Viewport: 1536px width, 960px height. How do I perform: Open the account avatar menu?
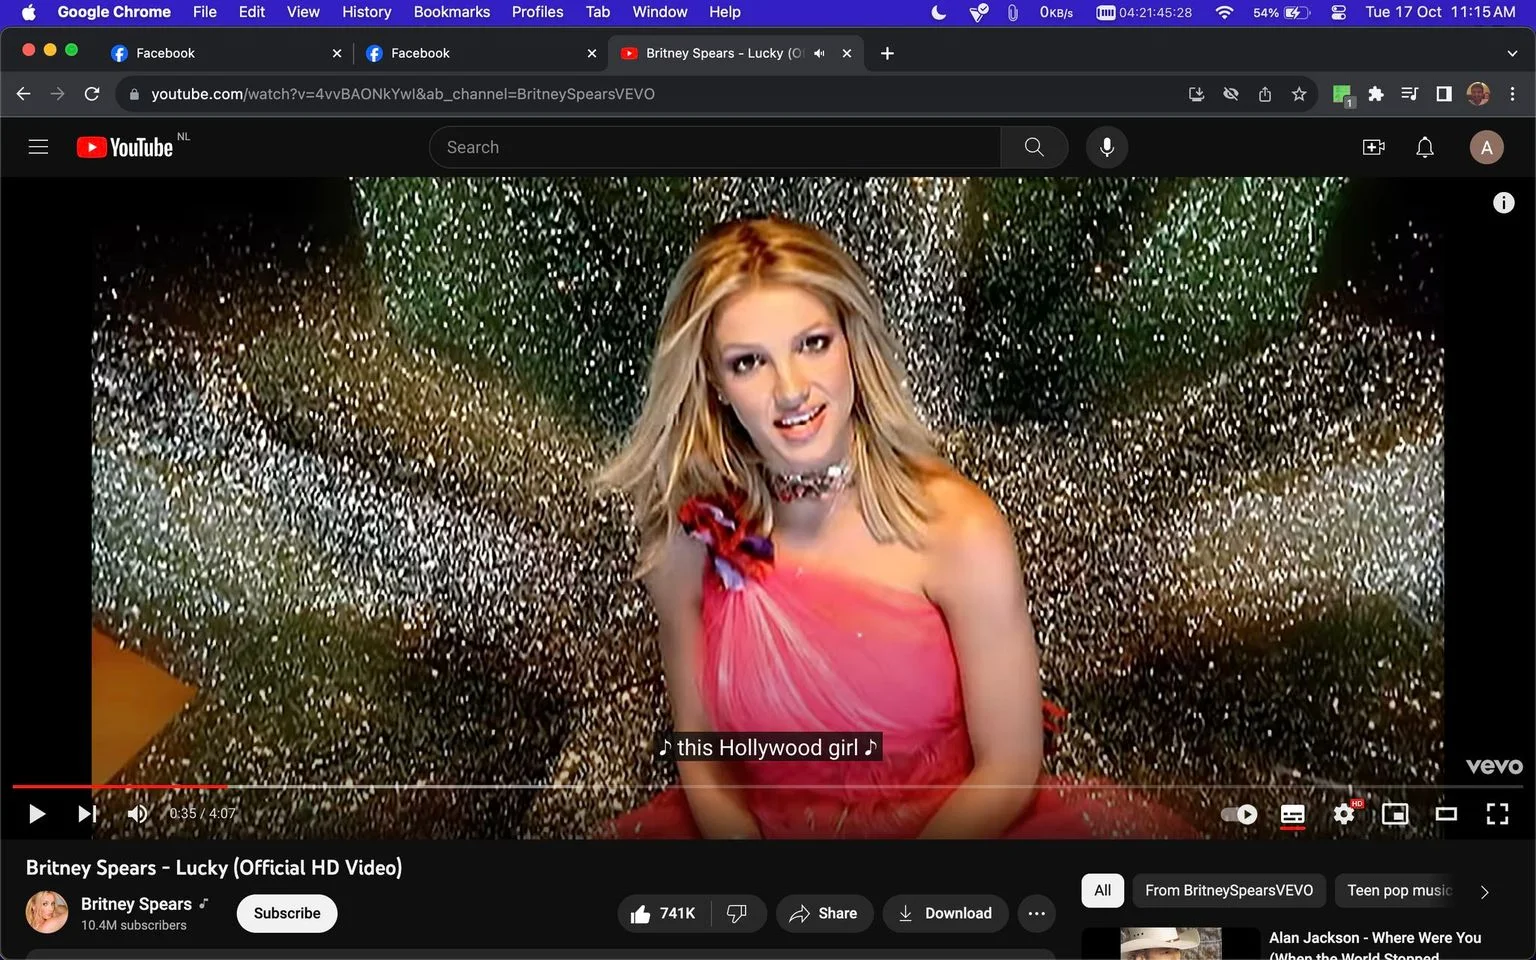1487,147
